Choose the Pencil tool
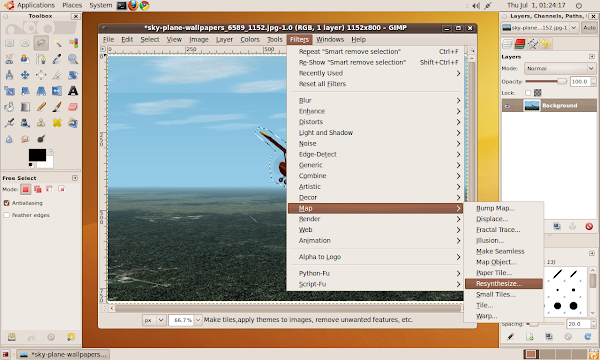This screenshot has width=600, height=360. tap(41, 107)
